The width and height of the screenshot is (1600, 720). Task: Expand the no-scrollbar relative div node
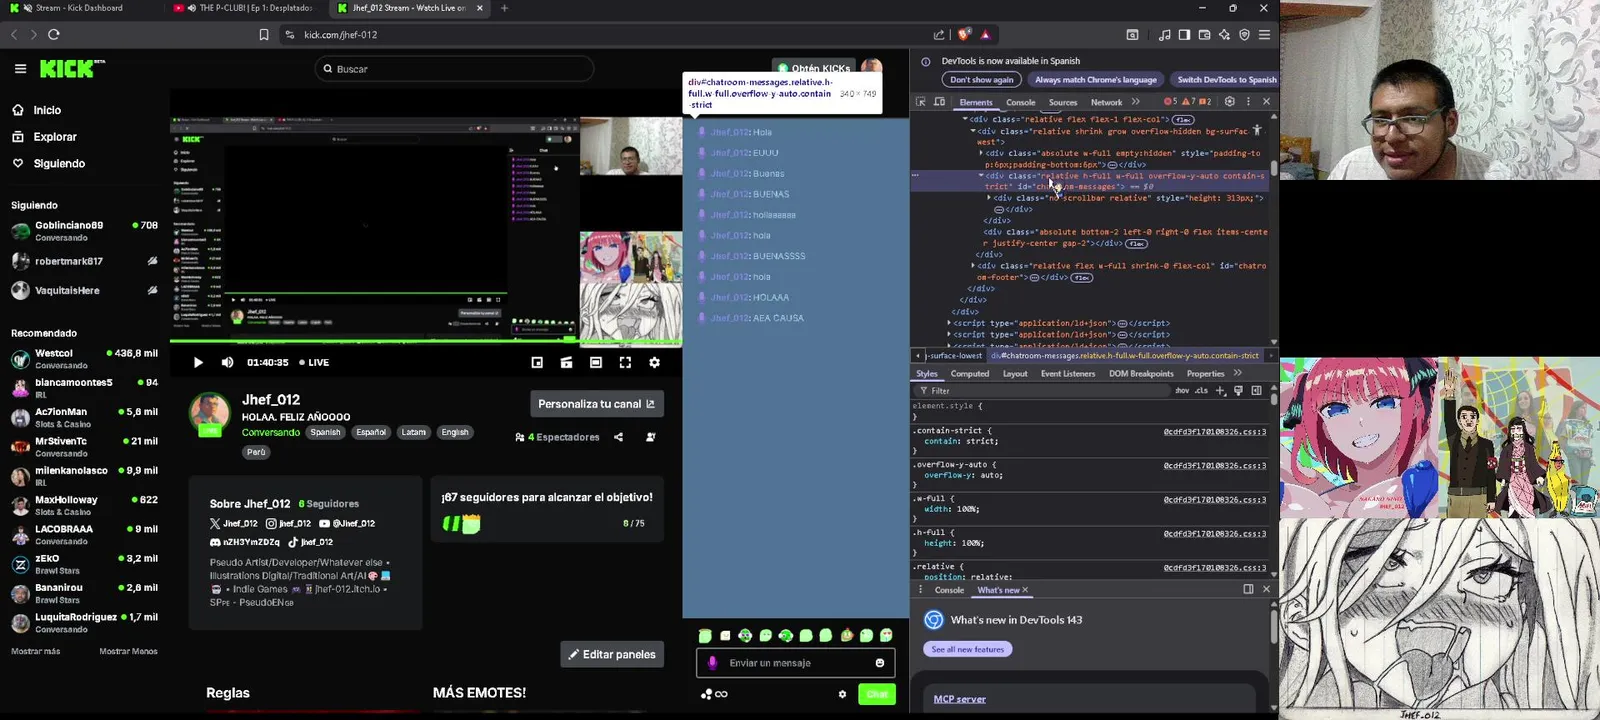click(x=989, y=198)
